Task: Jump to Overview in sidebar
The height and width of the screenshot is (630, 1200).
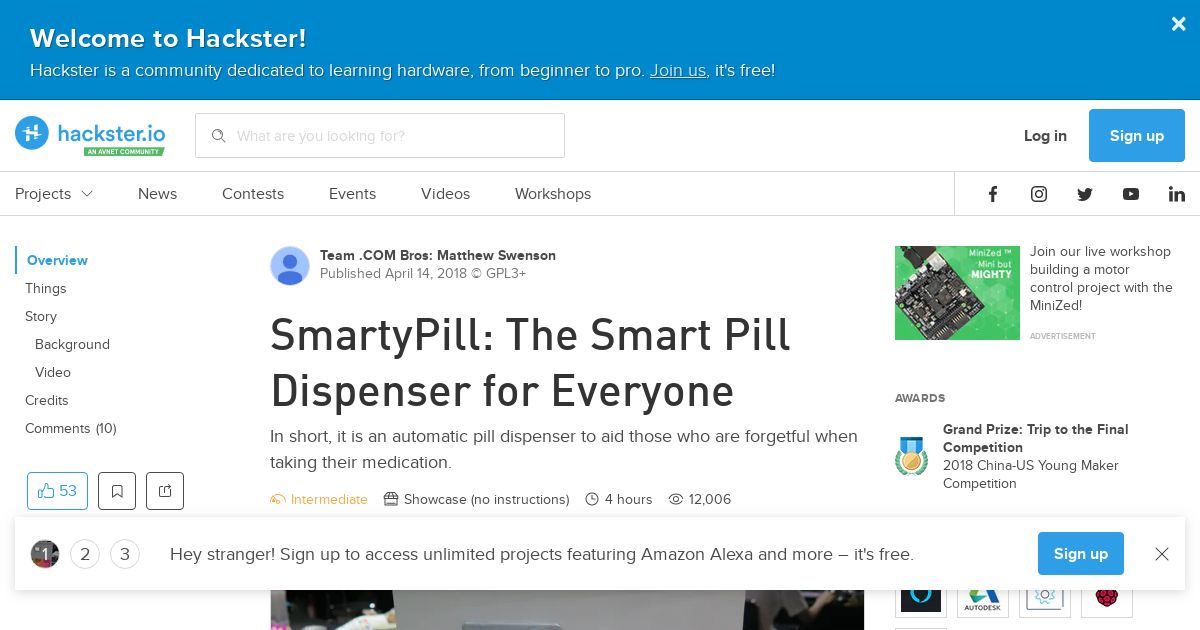Action: pos(57,260)
